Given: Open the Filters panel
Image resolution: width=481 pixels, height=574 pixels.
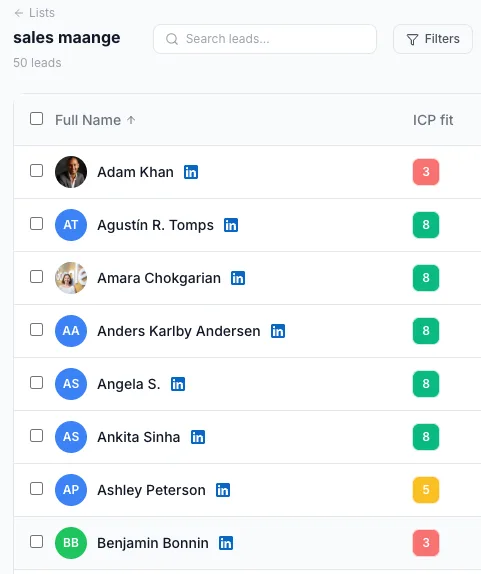Looking at the screenshot, I should click(433, 39).
